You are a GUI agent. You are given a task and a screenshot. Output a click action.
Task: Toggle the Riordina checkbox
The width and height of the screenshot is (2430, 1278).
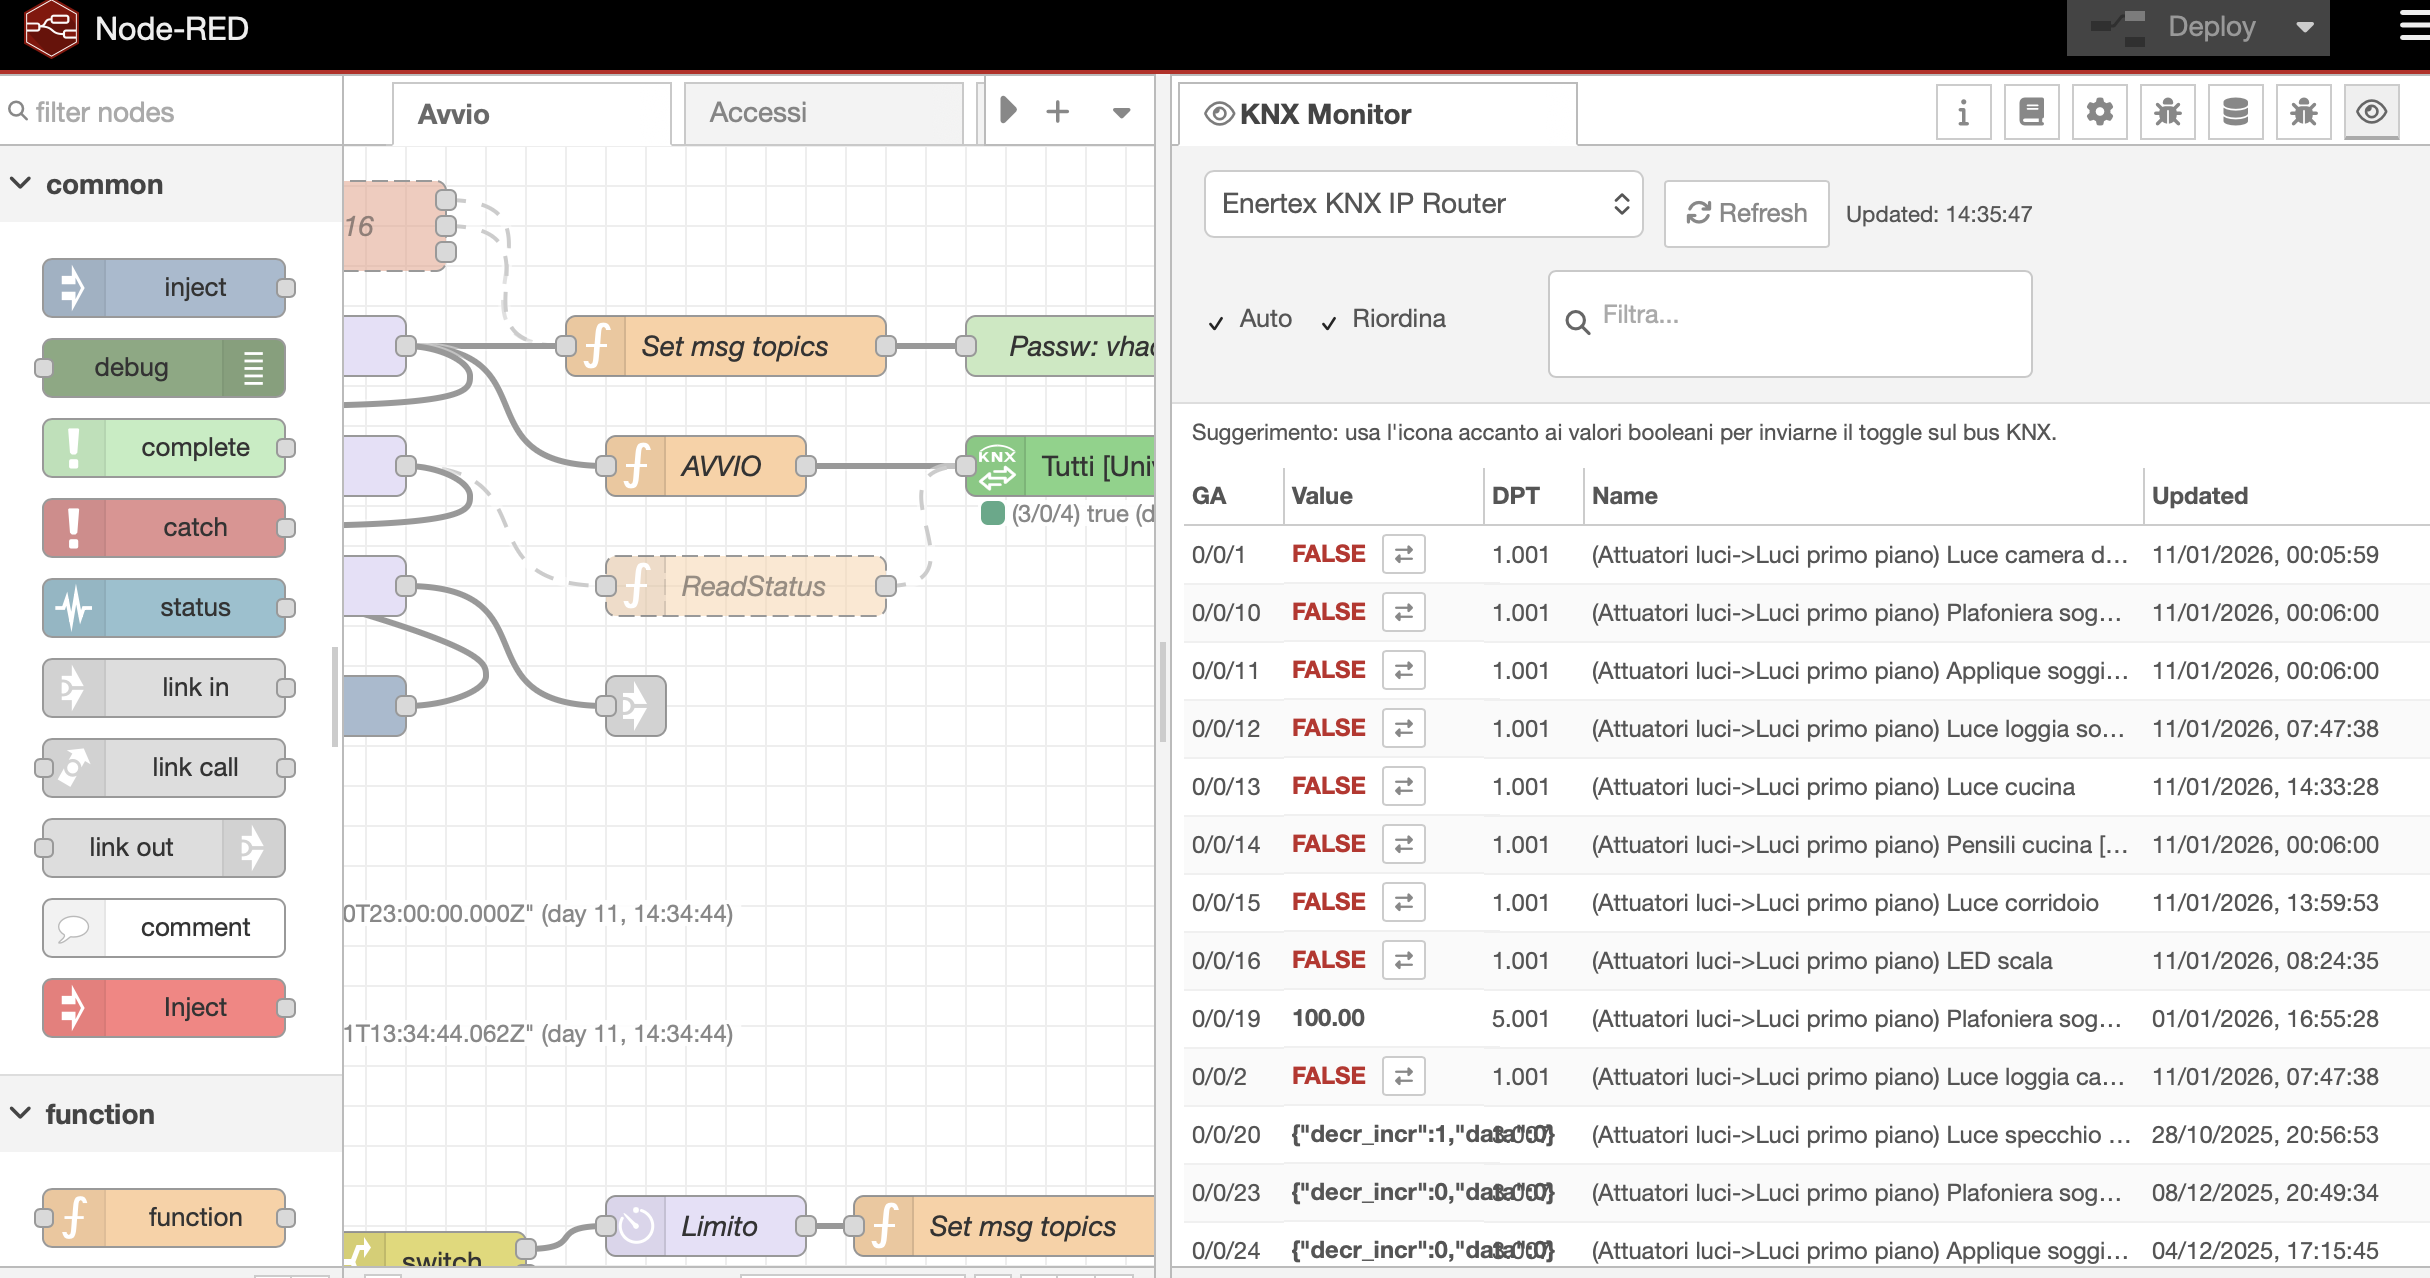(1329, 322)
